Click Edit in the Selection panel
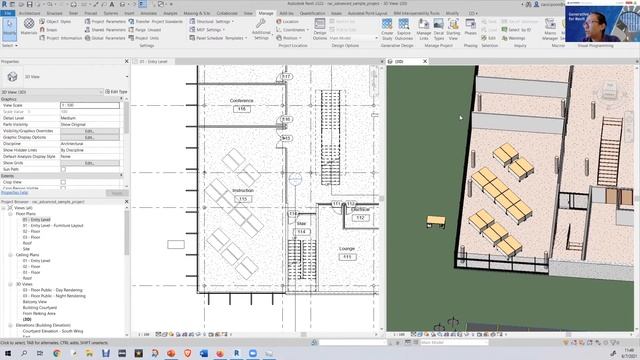The height and width of the screenshot is (360, 640). 489,38
